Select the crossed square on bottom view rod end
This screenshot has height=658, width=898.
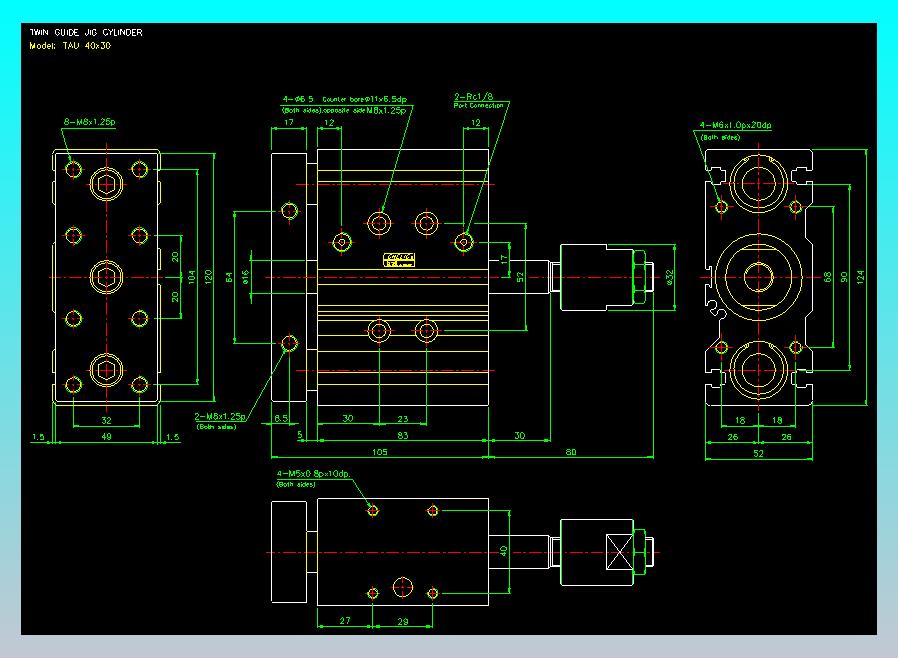coord(621,552)
